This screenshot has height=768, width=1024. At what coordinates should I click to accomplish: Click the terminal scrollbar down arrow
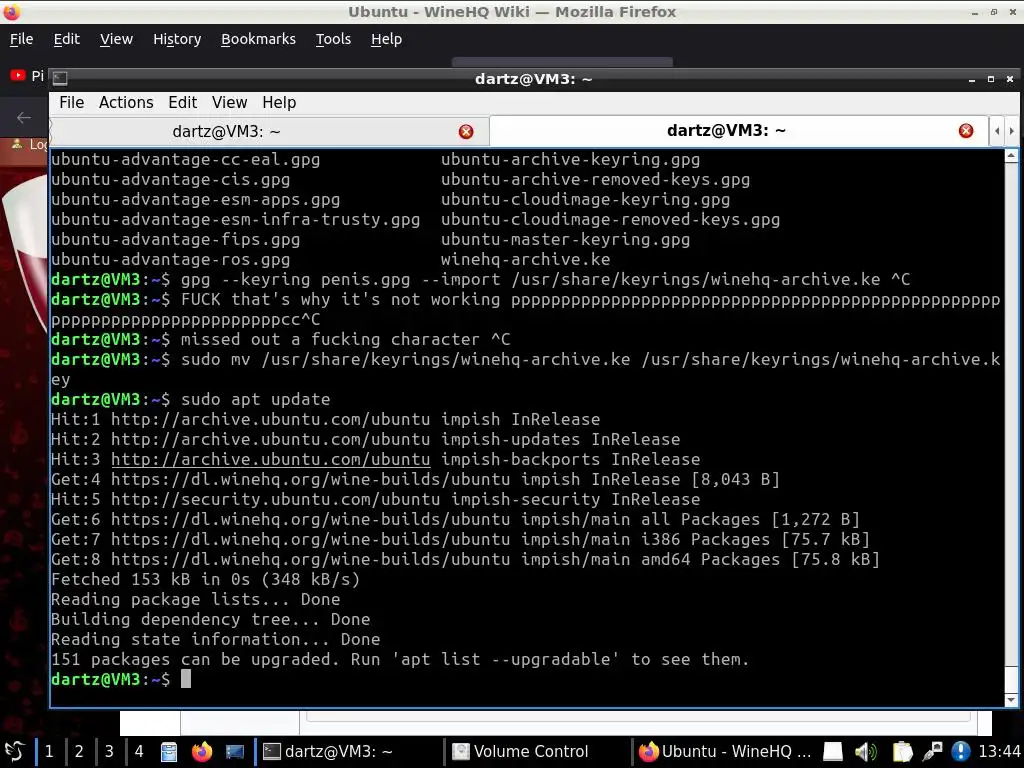pos(1011,700)
